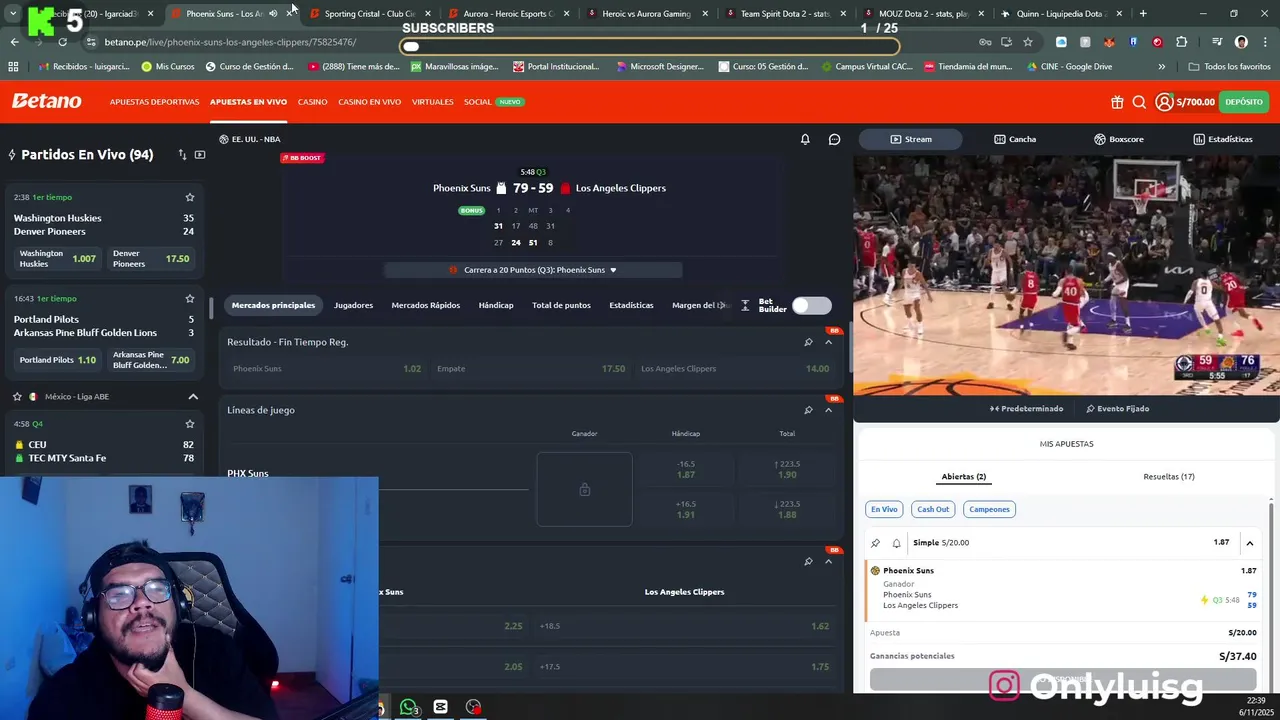Pin the Líneas de juego market
Viewport: 1280px width, 720px height.
pos(808,410)
